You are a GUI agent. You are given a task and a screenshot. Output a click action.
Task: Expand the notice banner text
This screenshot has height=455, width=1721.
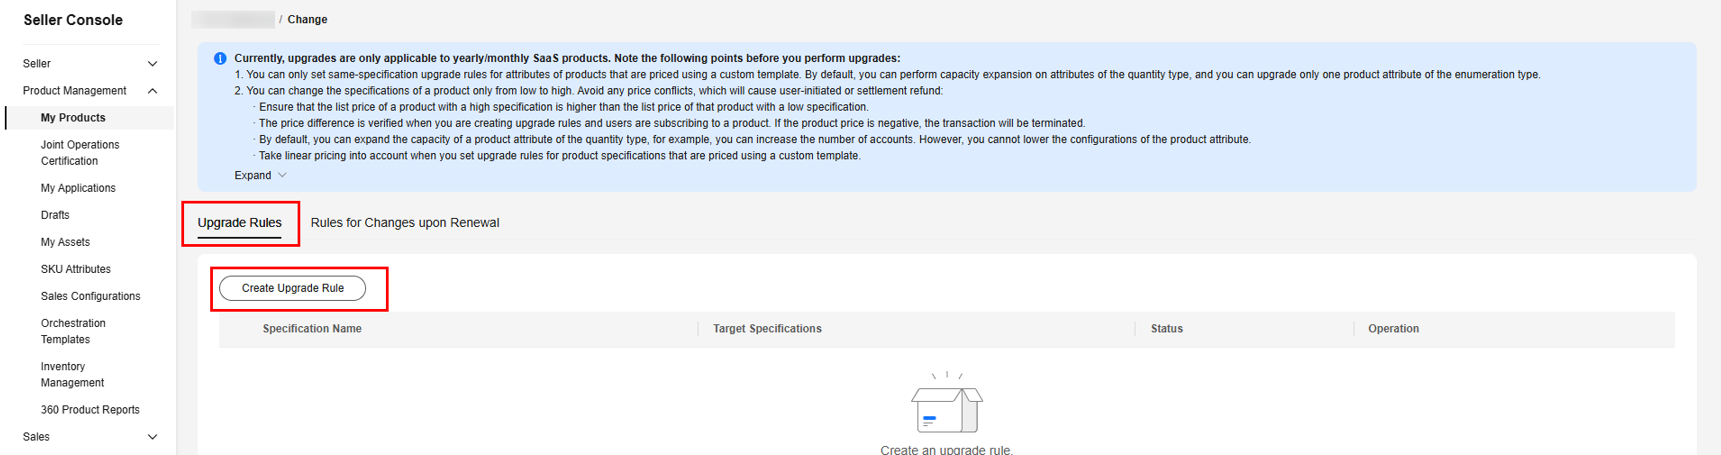(x=260, y=176)
